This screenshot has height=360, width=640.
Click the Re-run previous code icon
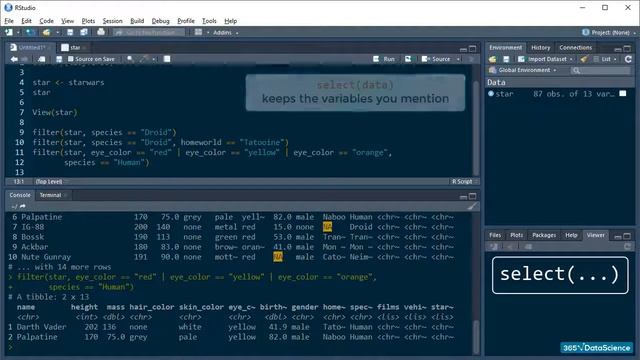(408, 59)
